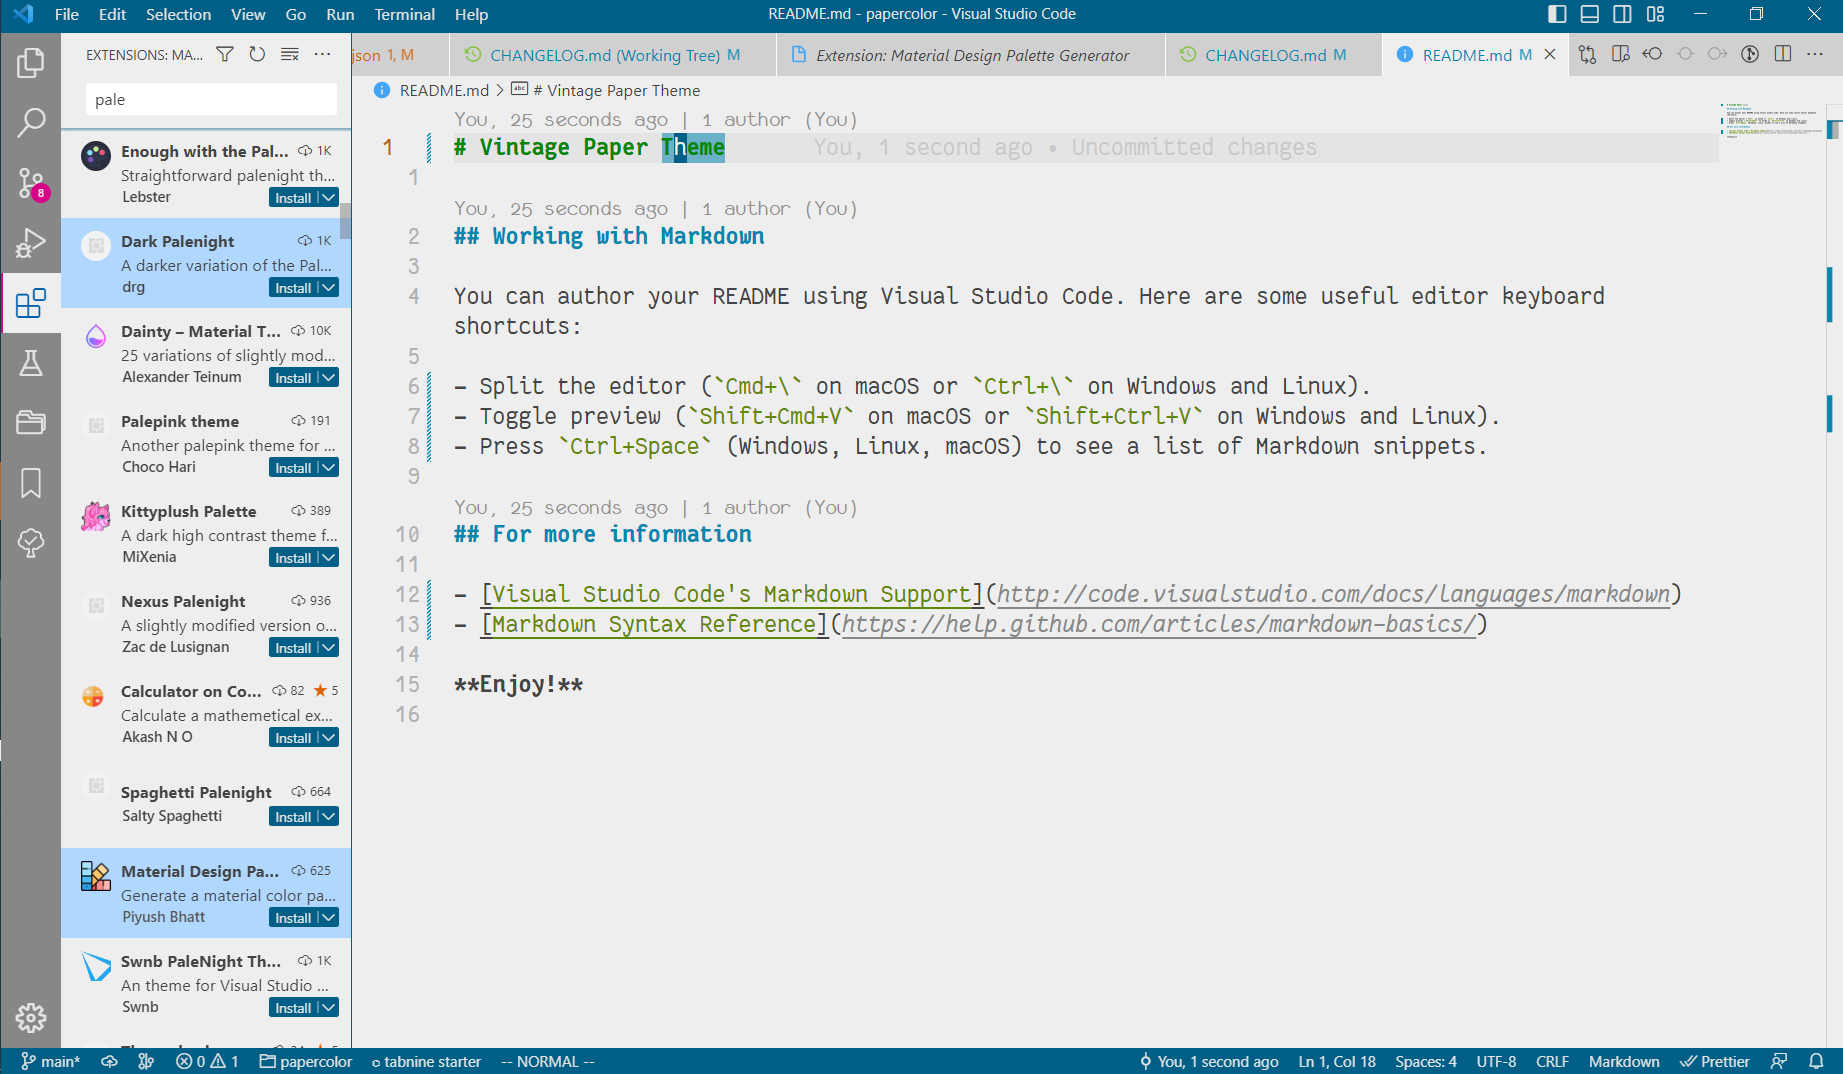Screen dimensions: 1843x1074
Task: Open the Manage gear menu
Action: [31, 1018]
